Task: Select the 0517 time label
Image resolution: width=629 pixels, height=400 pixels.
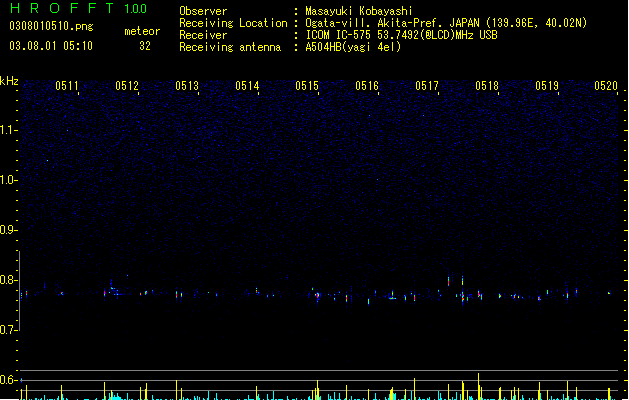Action: 427,86
